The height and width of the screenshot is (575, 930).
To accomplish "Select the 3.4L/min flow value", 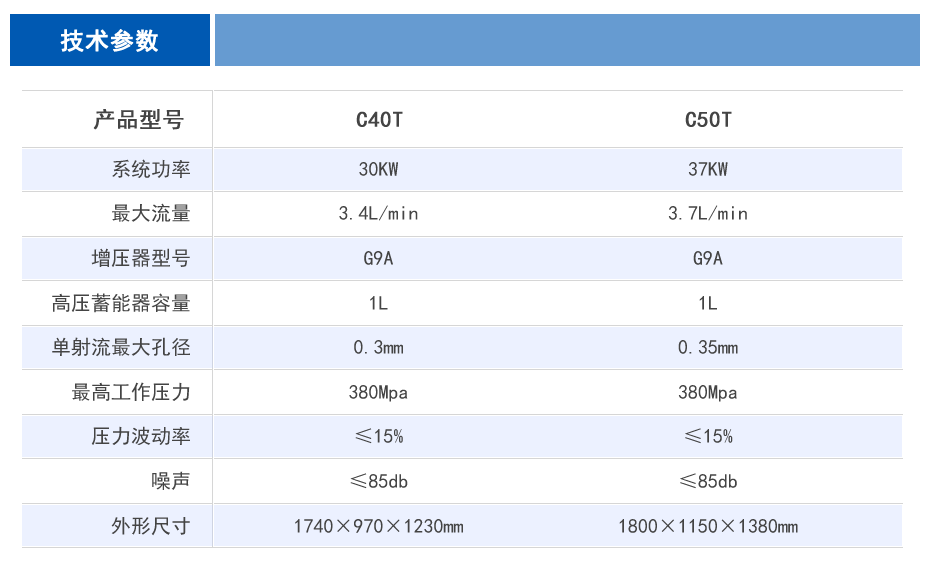I will (x=378, y=214).
